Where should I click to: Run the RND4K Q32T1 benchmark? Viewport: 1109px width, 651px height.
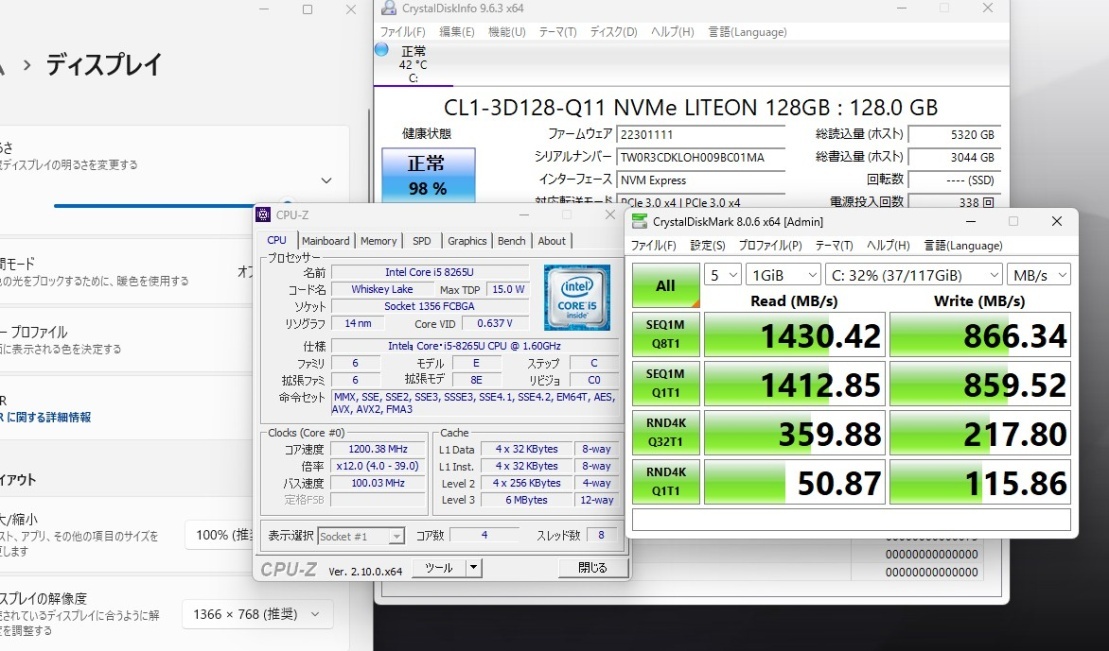(x=666, y=432)
